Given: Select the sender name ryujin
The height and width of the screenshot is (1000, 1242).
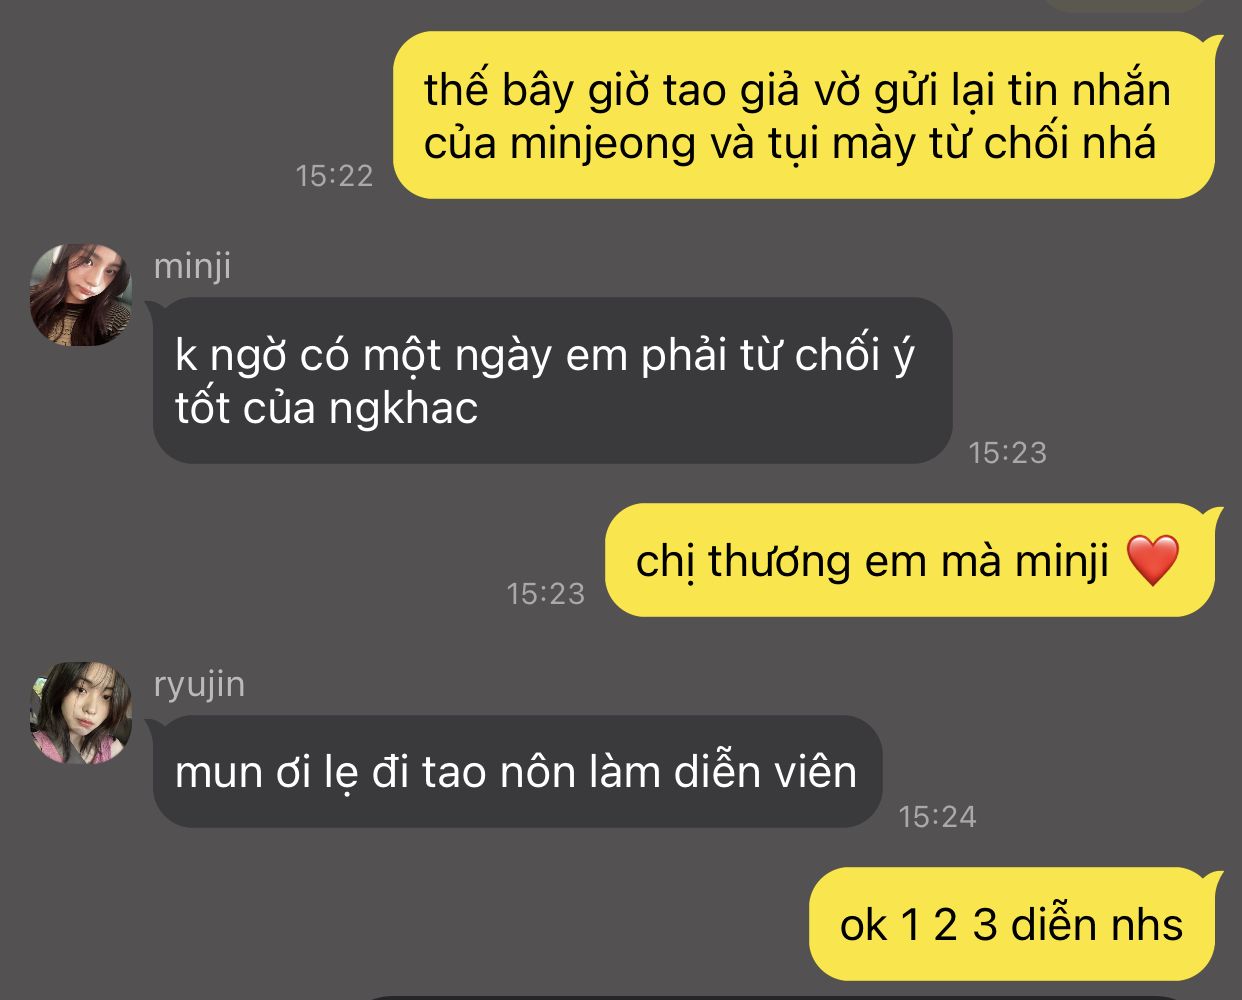Looking at the screenshot, I should pyautogui.click(x=199, y=684).
